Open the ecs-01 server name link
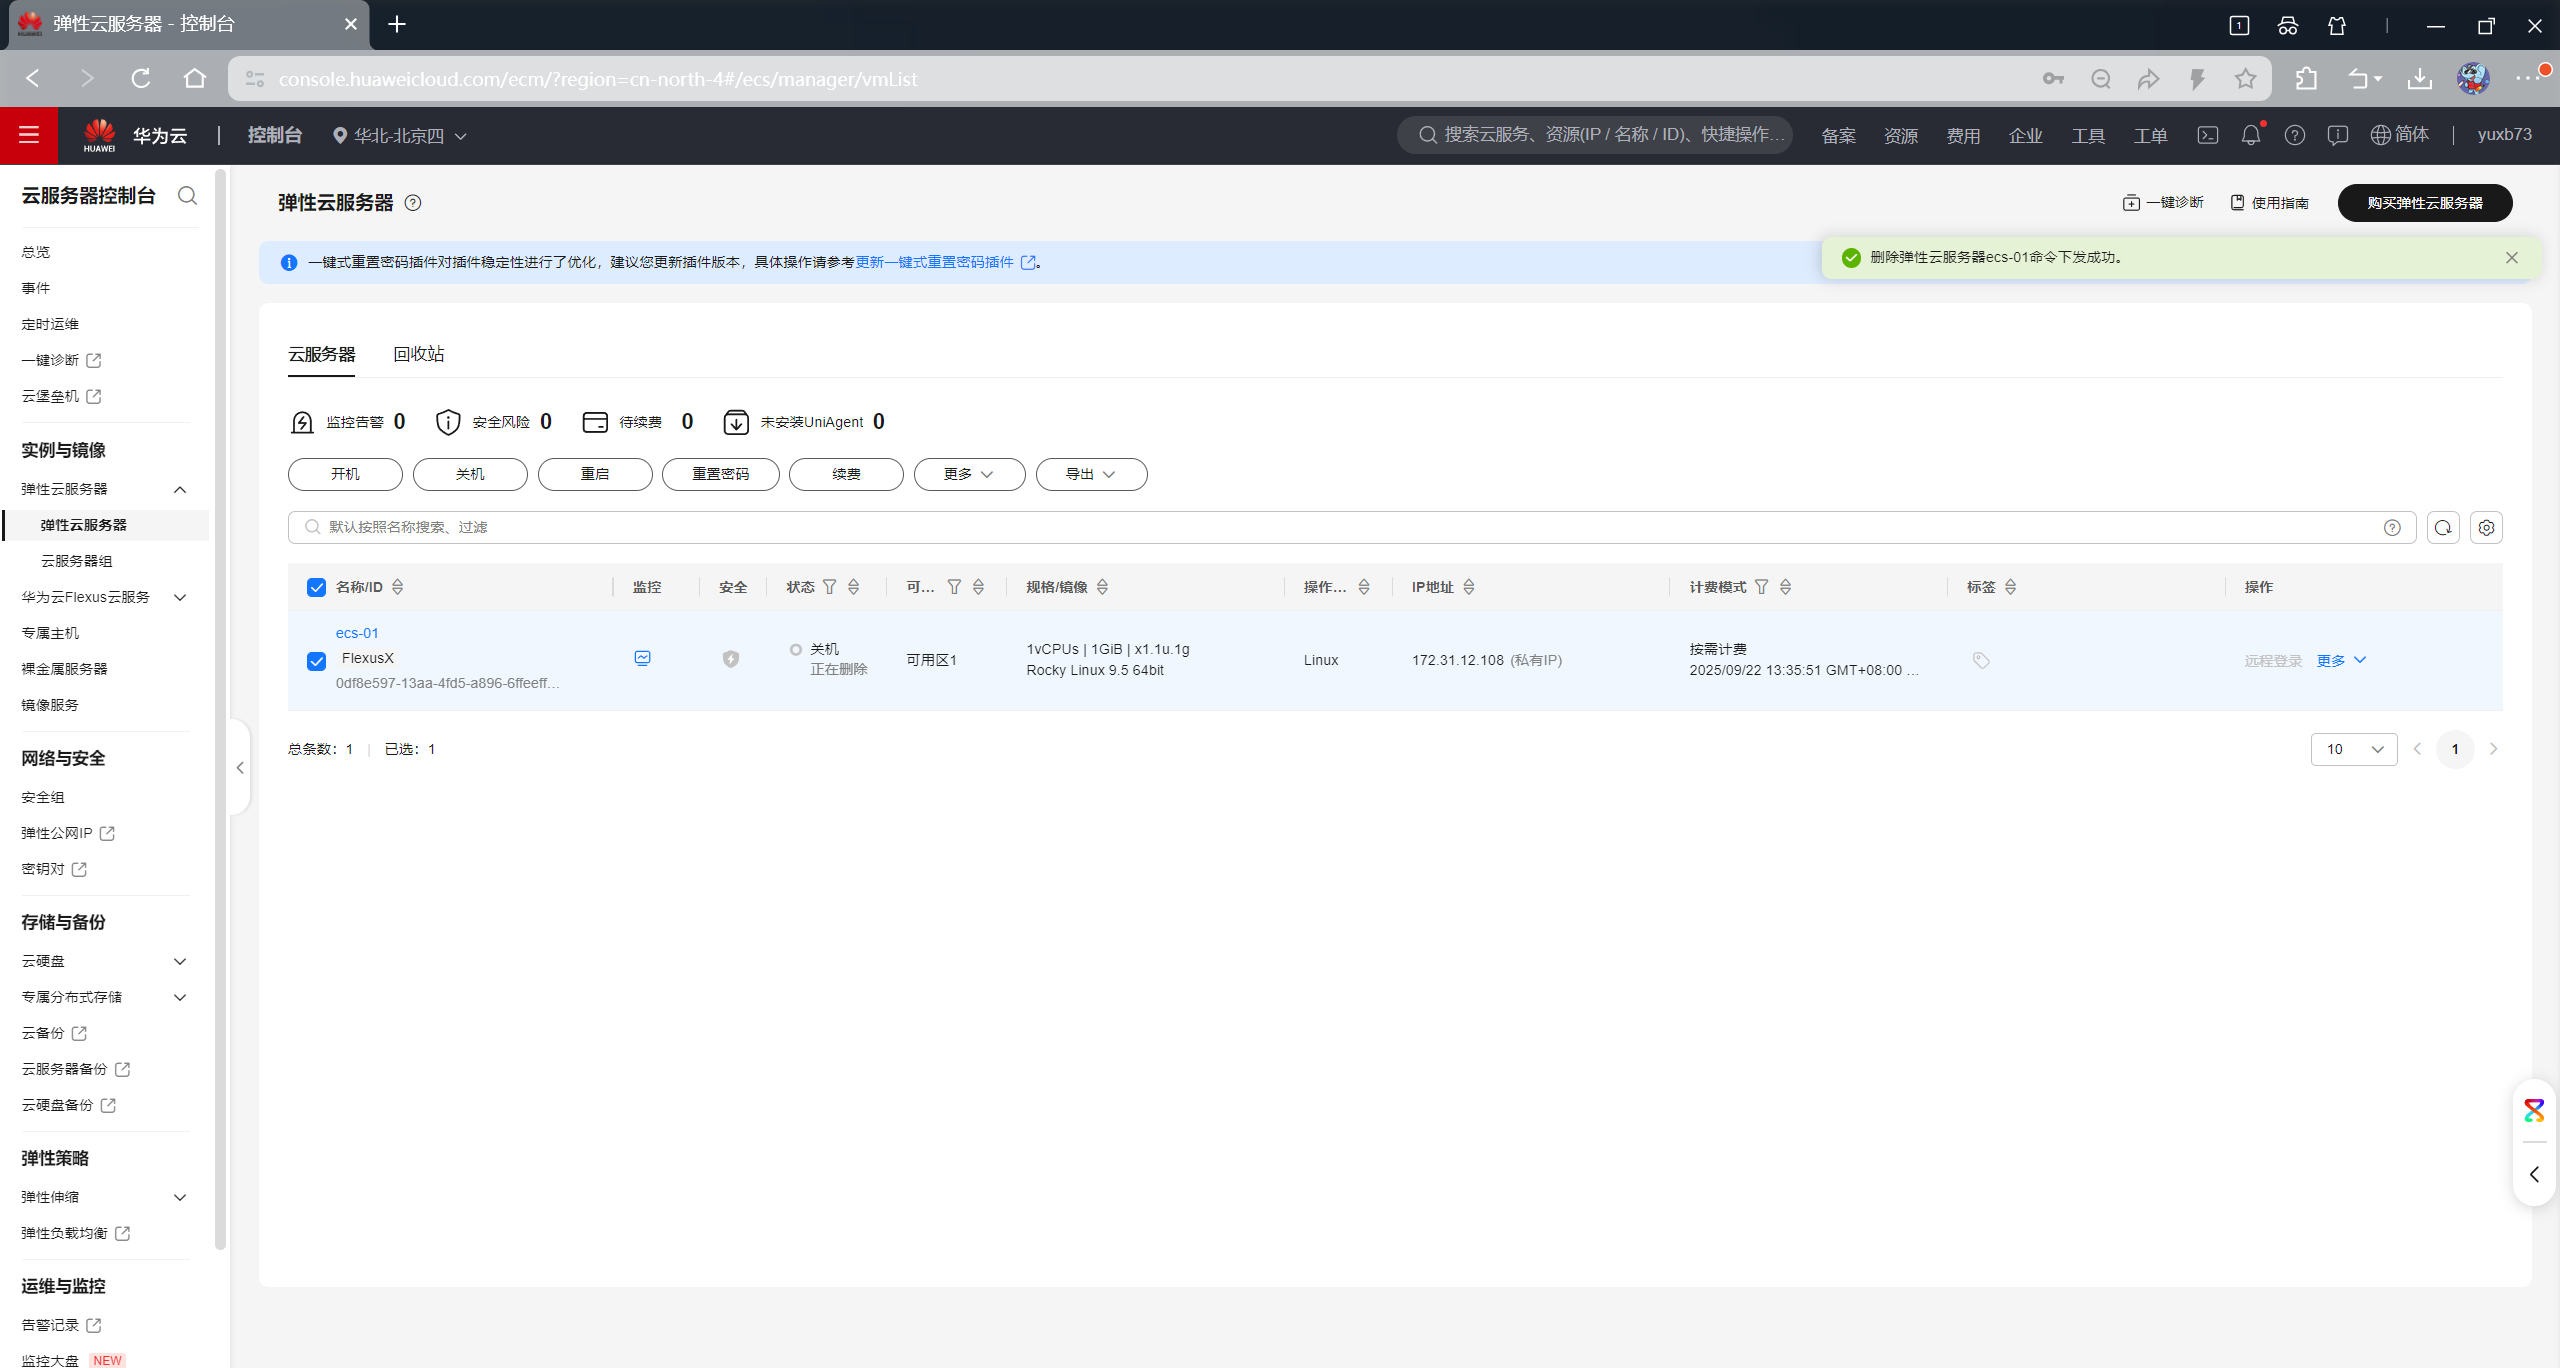The width and height of the screenshot is (2560, 1368). [x=357, y=633]
